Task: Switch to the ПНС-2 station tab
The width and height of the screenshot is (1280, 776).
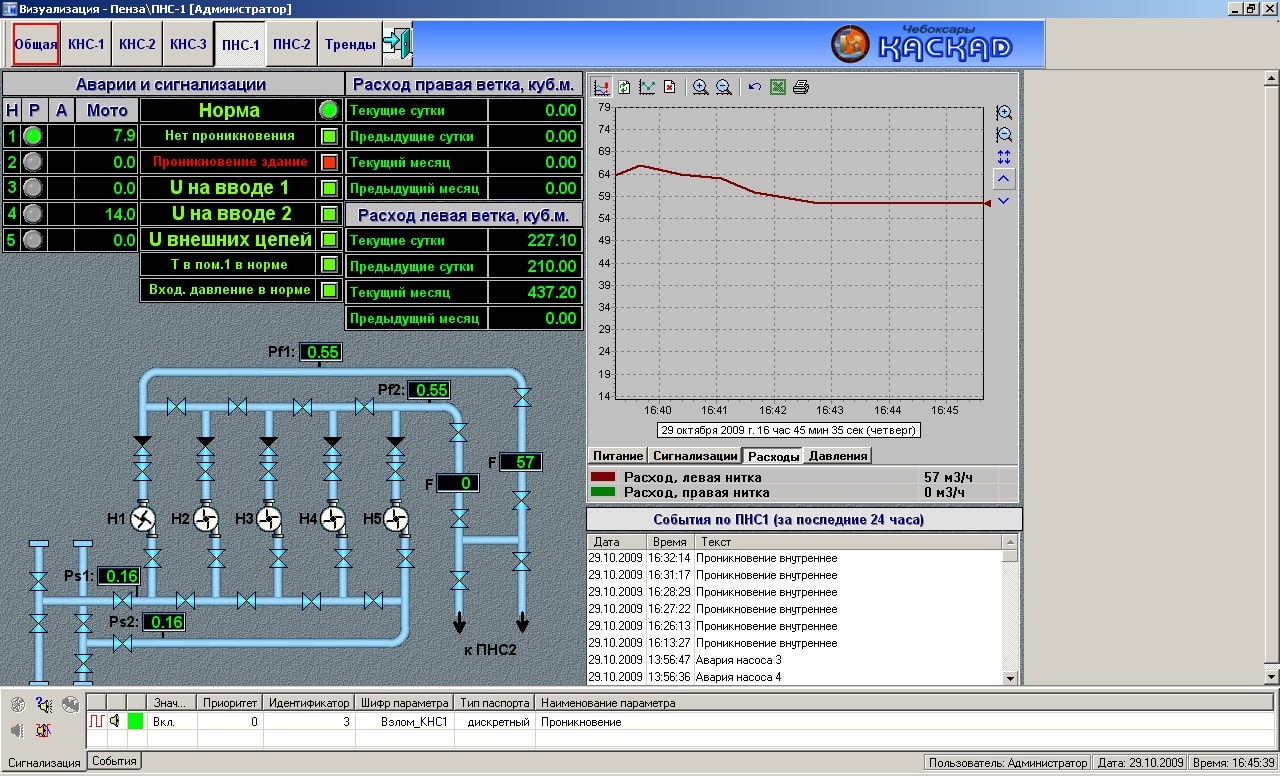Action: click(292, 44)
